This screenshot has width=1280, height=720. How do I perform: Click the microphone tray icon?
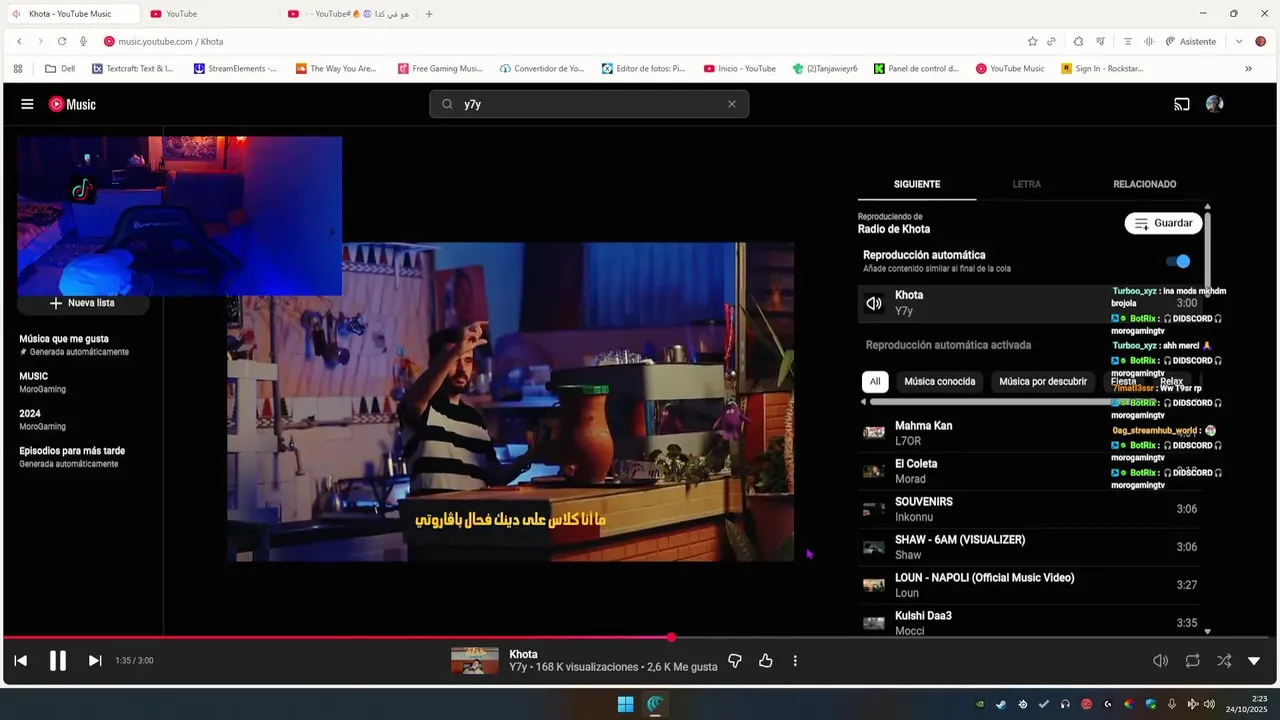click(1172, 704)
